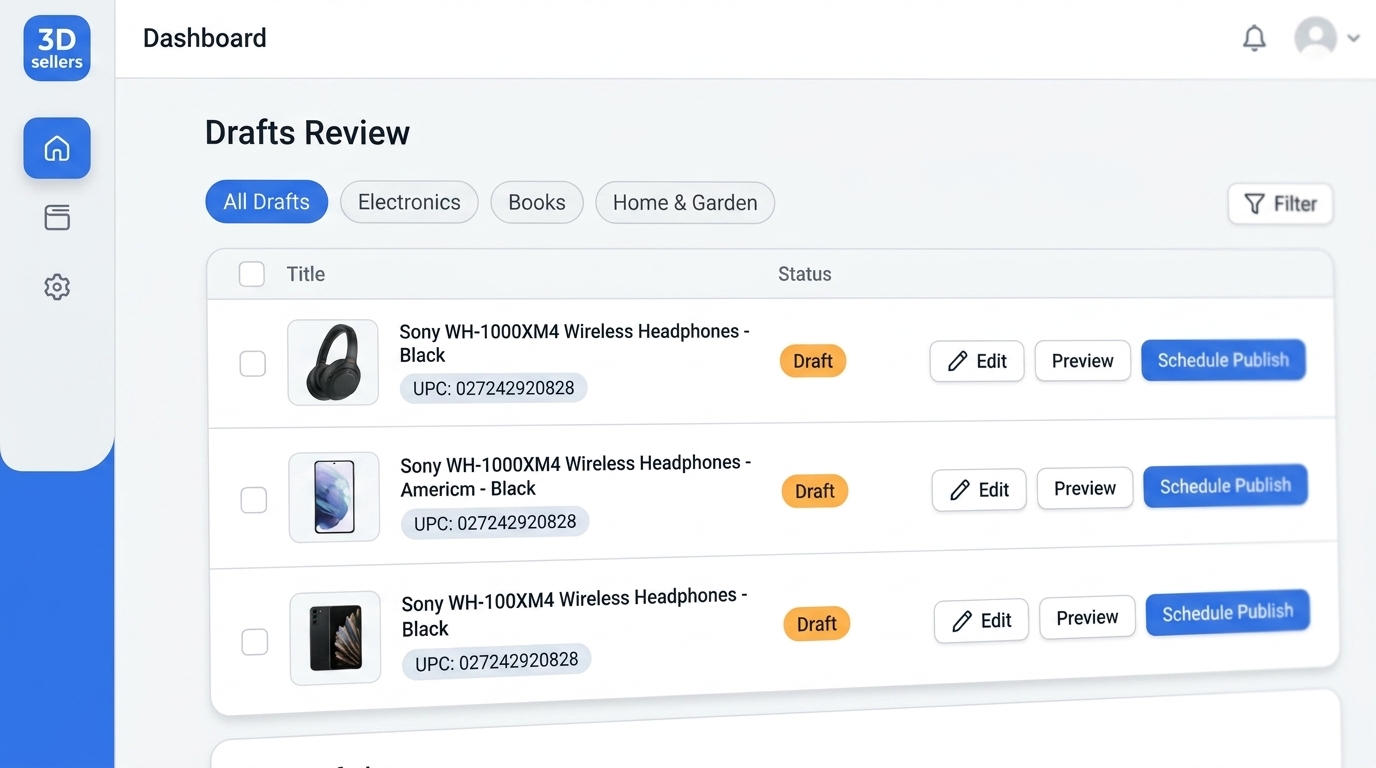Open the Filter button
1376x768 pixels.
[1280, 204]
